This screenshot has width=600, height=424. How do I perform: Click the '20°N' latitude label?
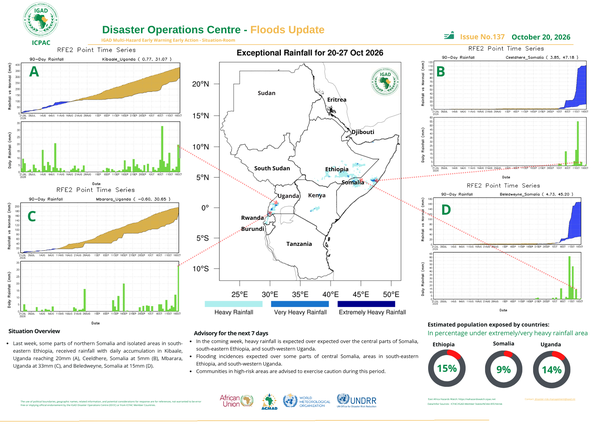click(x=201, y=84)
